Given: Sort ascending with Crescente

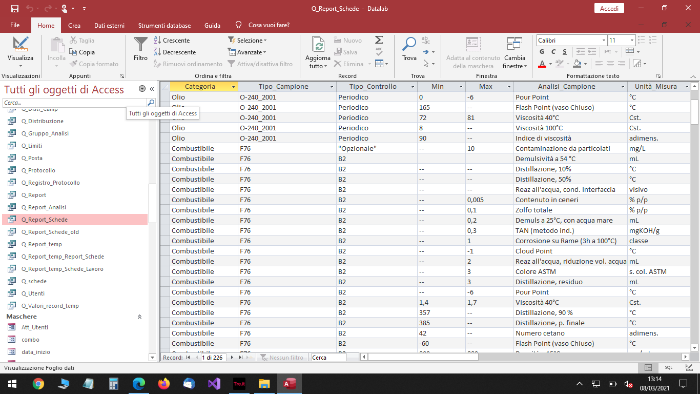Looking at the screenshot, I should [172, 40].
